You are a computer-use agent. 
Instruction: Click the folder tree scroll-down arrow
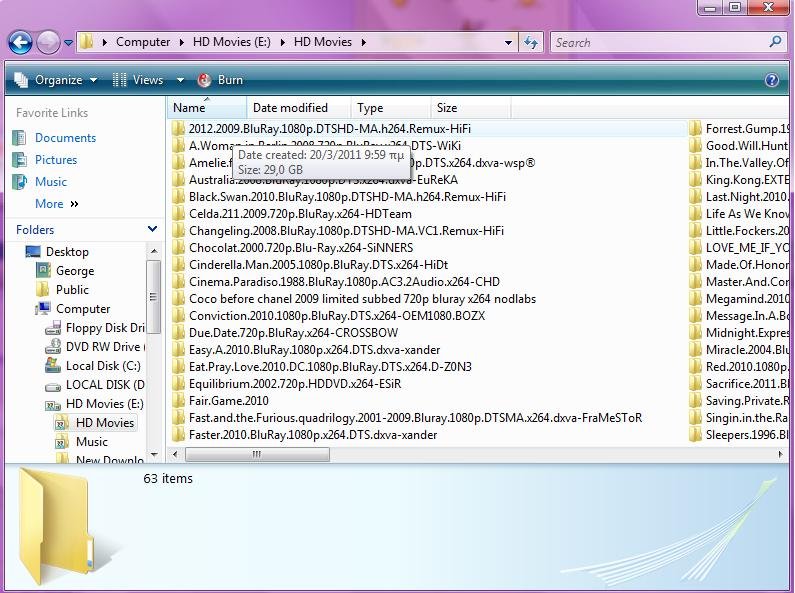coord(154,455)
